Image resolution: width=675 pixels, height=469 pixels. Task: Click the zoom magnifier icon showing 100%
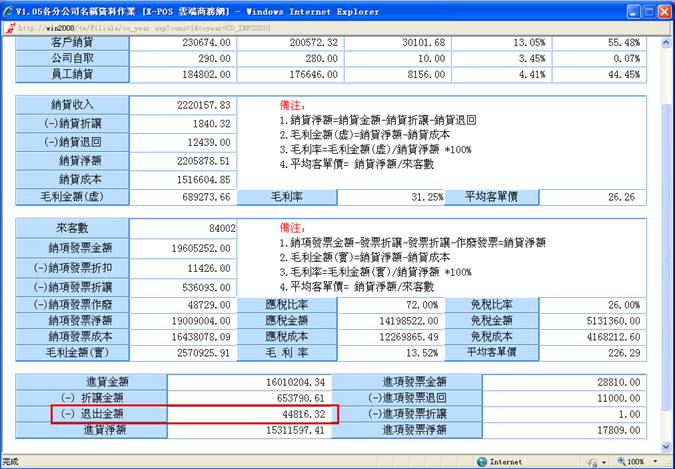point(622,461)
